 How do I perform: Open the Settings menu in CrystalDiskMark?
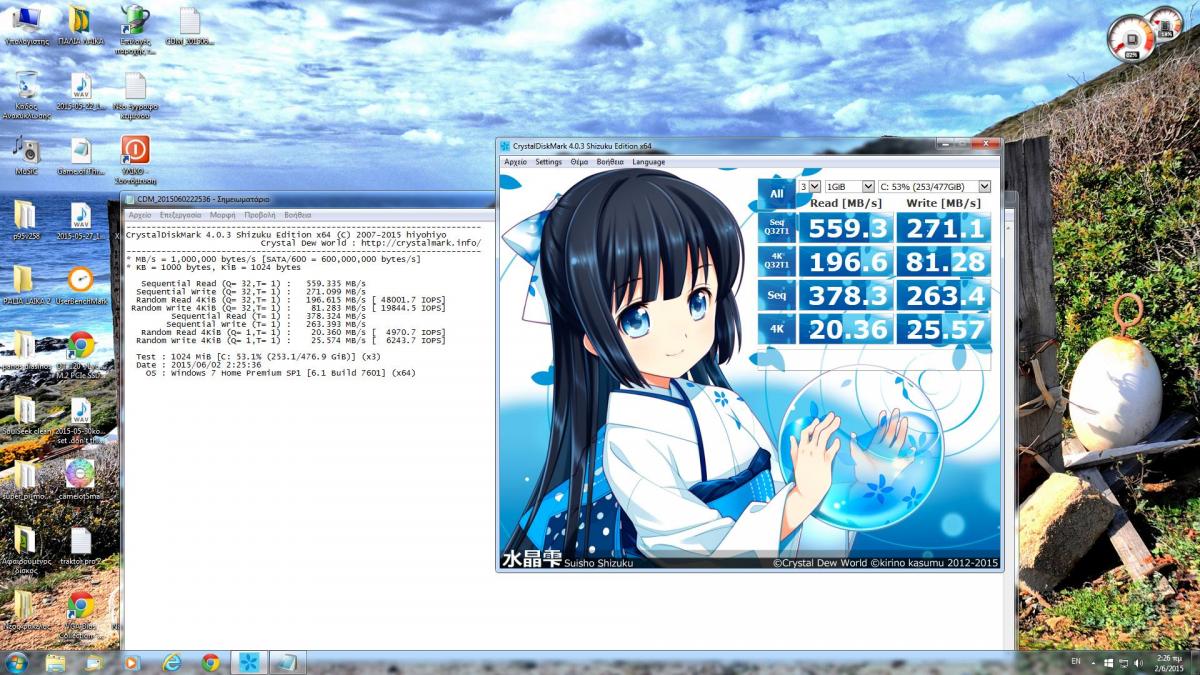[548, 162]
